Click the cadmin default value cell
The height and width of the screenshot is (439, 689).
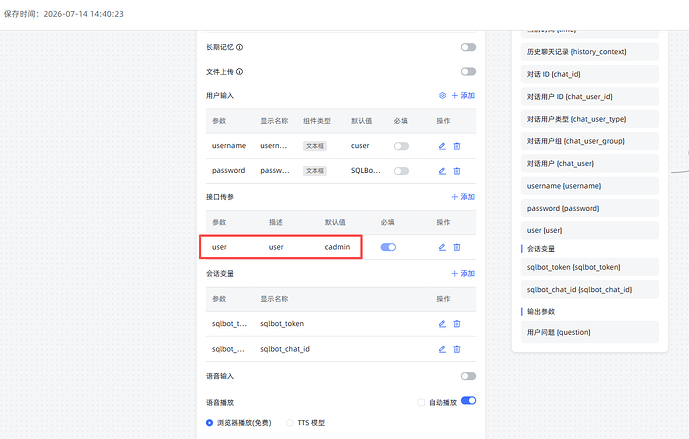pos(337,247)
